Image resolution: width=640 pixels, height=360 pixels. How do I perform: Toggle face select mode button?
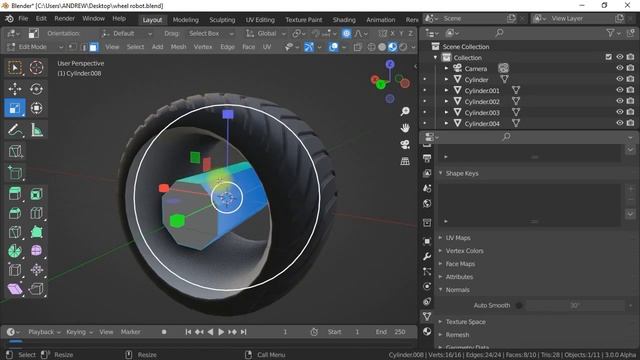click(93, 47)
